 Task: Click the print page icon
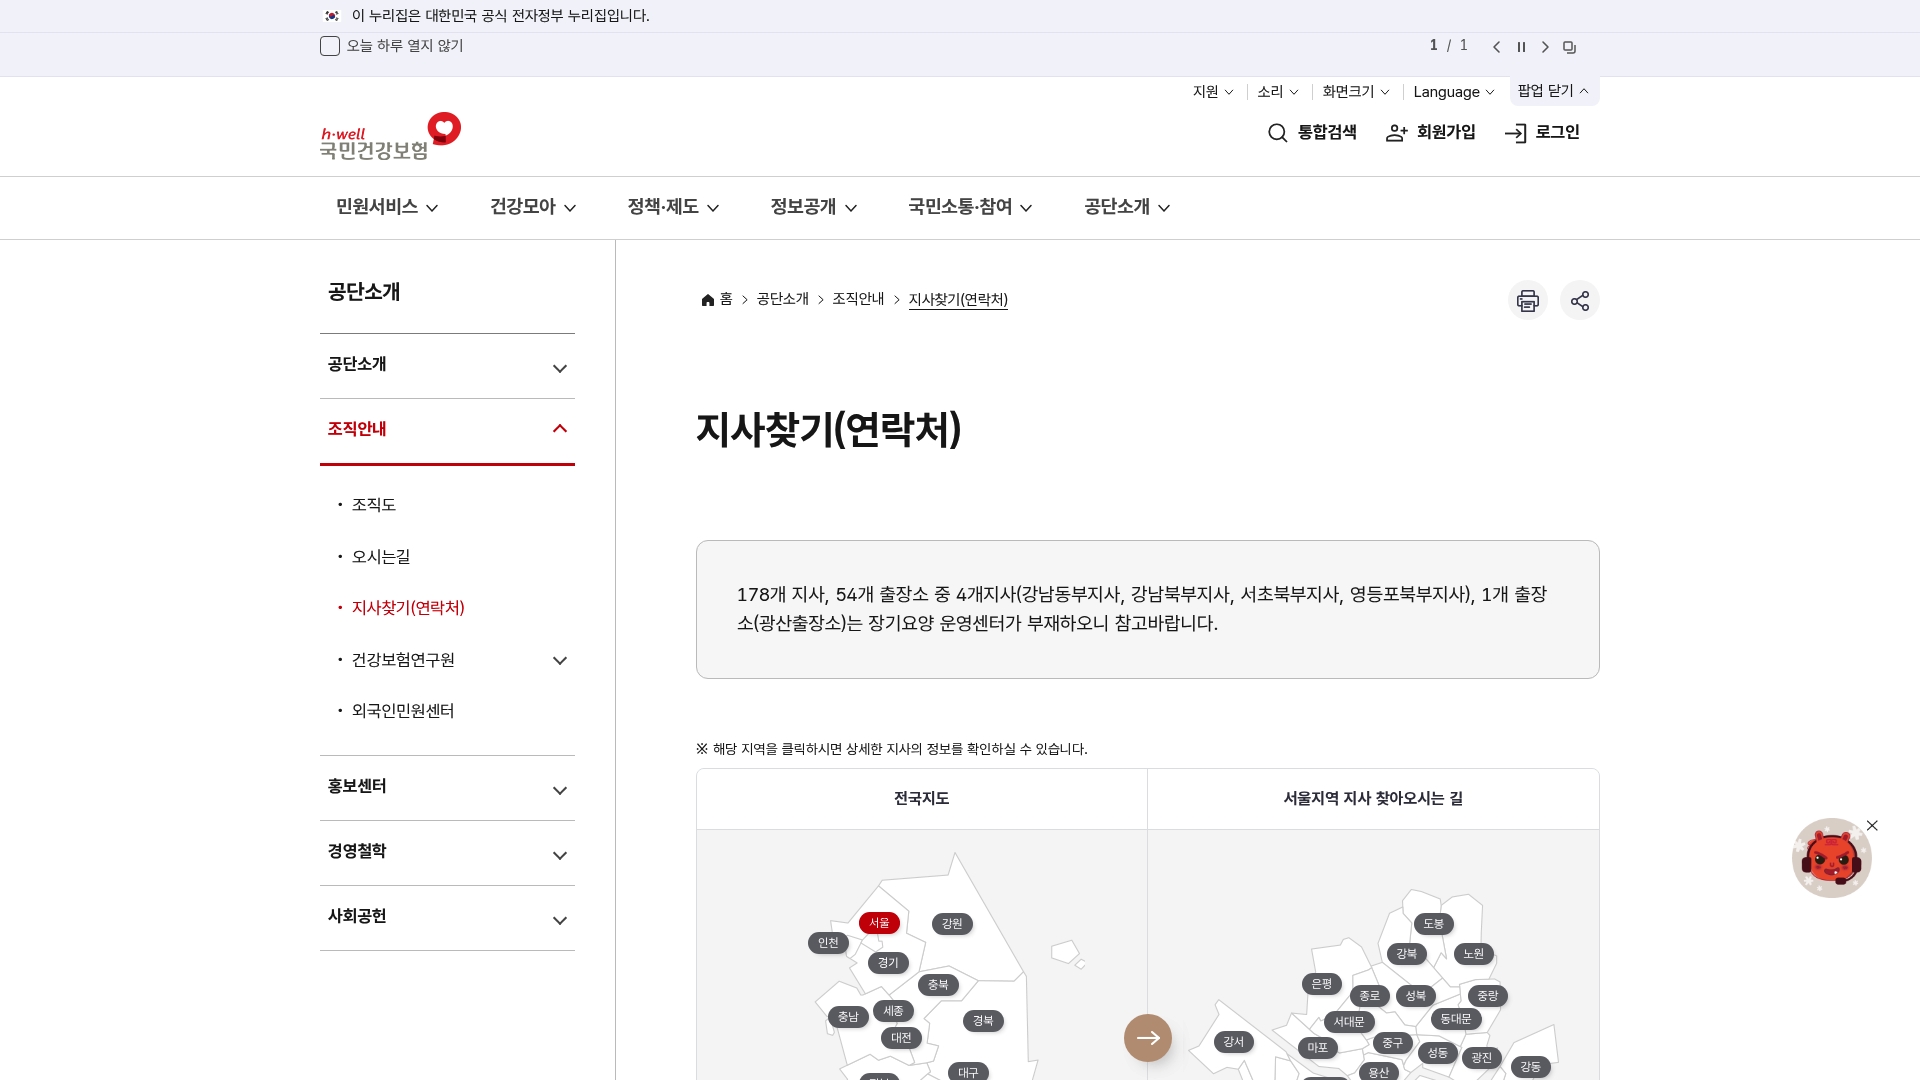click(x=1527, y=301)
